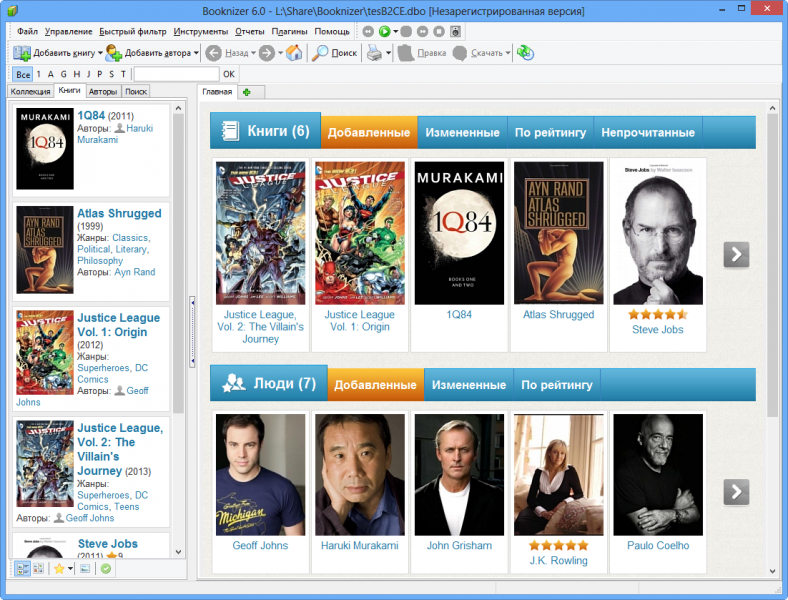Screen dimensions: 788x600
Task: Click the Книги (6) section header icon
Action: pyautogui.click(x=230, y=131)
